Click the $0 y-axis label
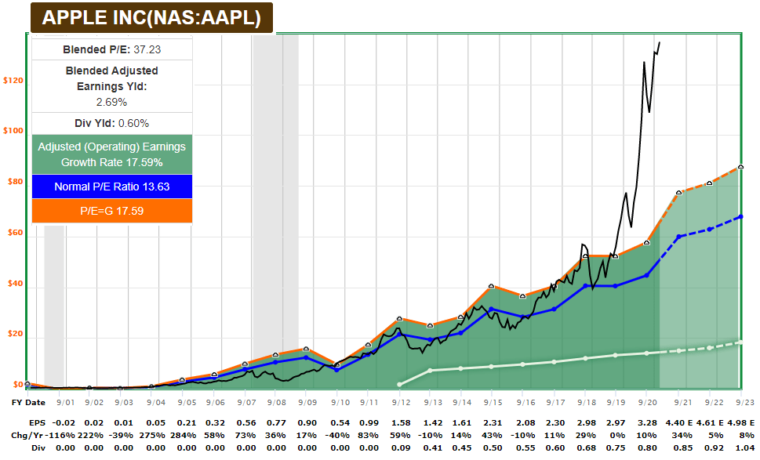760x460 pixels. (x=18, y=385)
